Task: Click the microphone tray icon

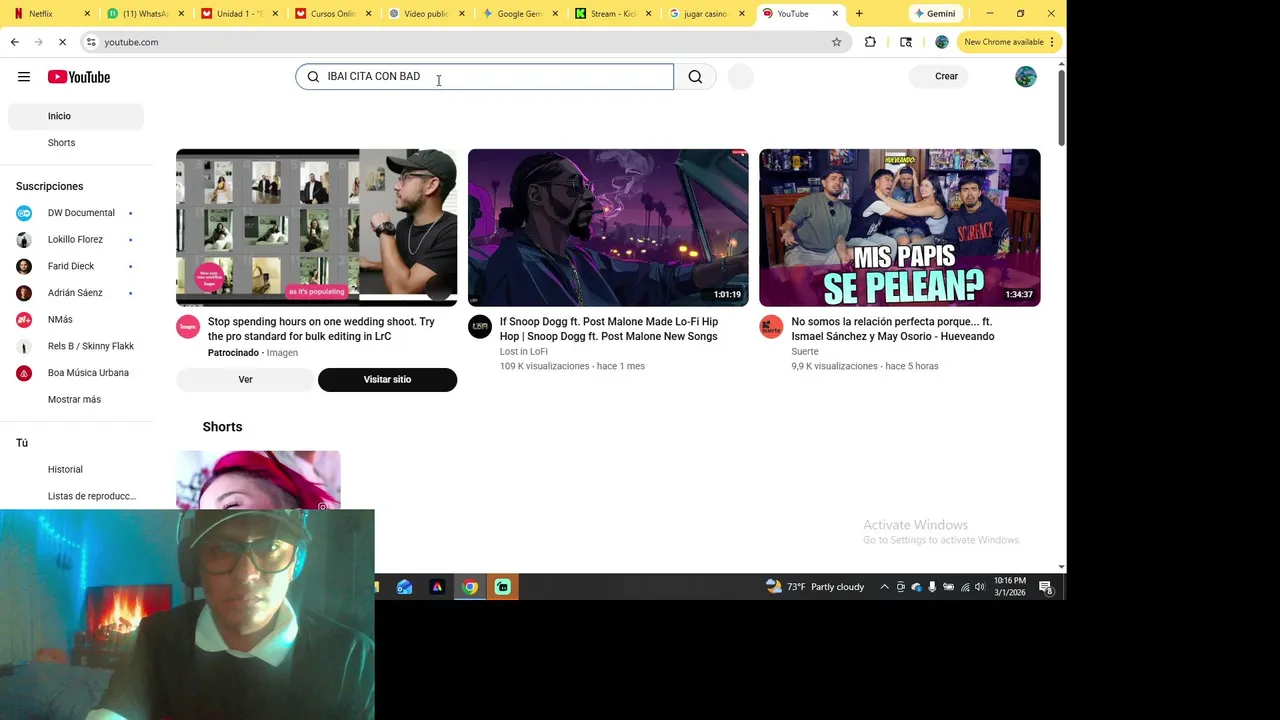Action: coord(933,587)
